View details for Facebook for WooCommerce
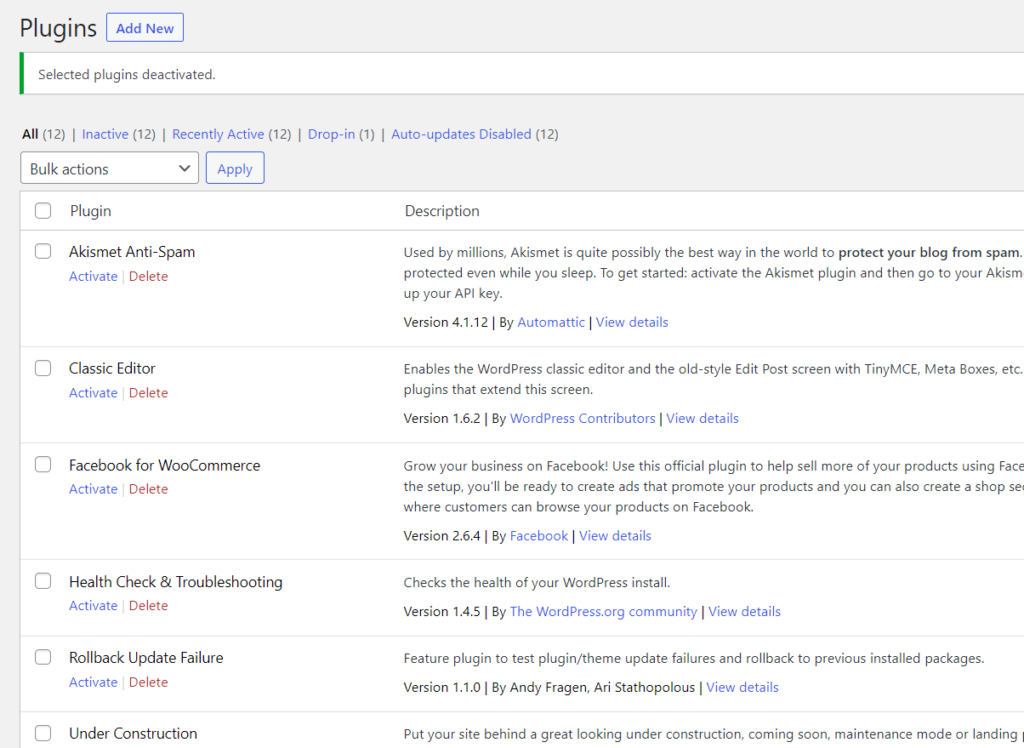 click(615, 536)
